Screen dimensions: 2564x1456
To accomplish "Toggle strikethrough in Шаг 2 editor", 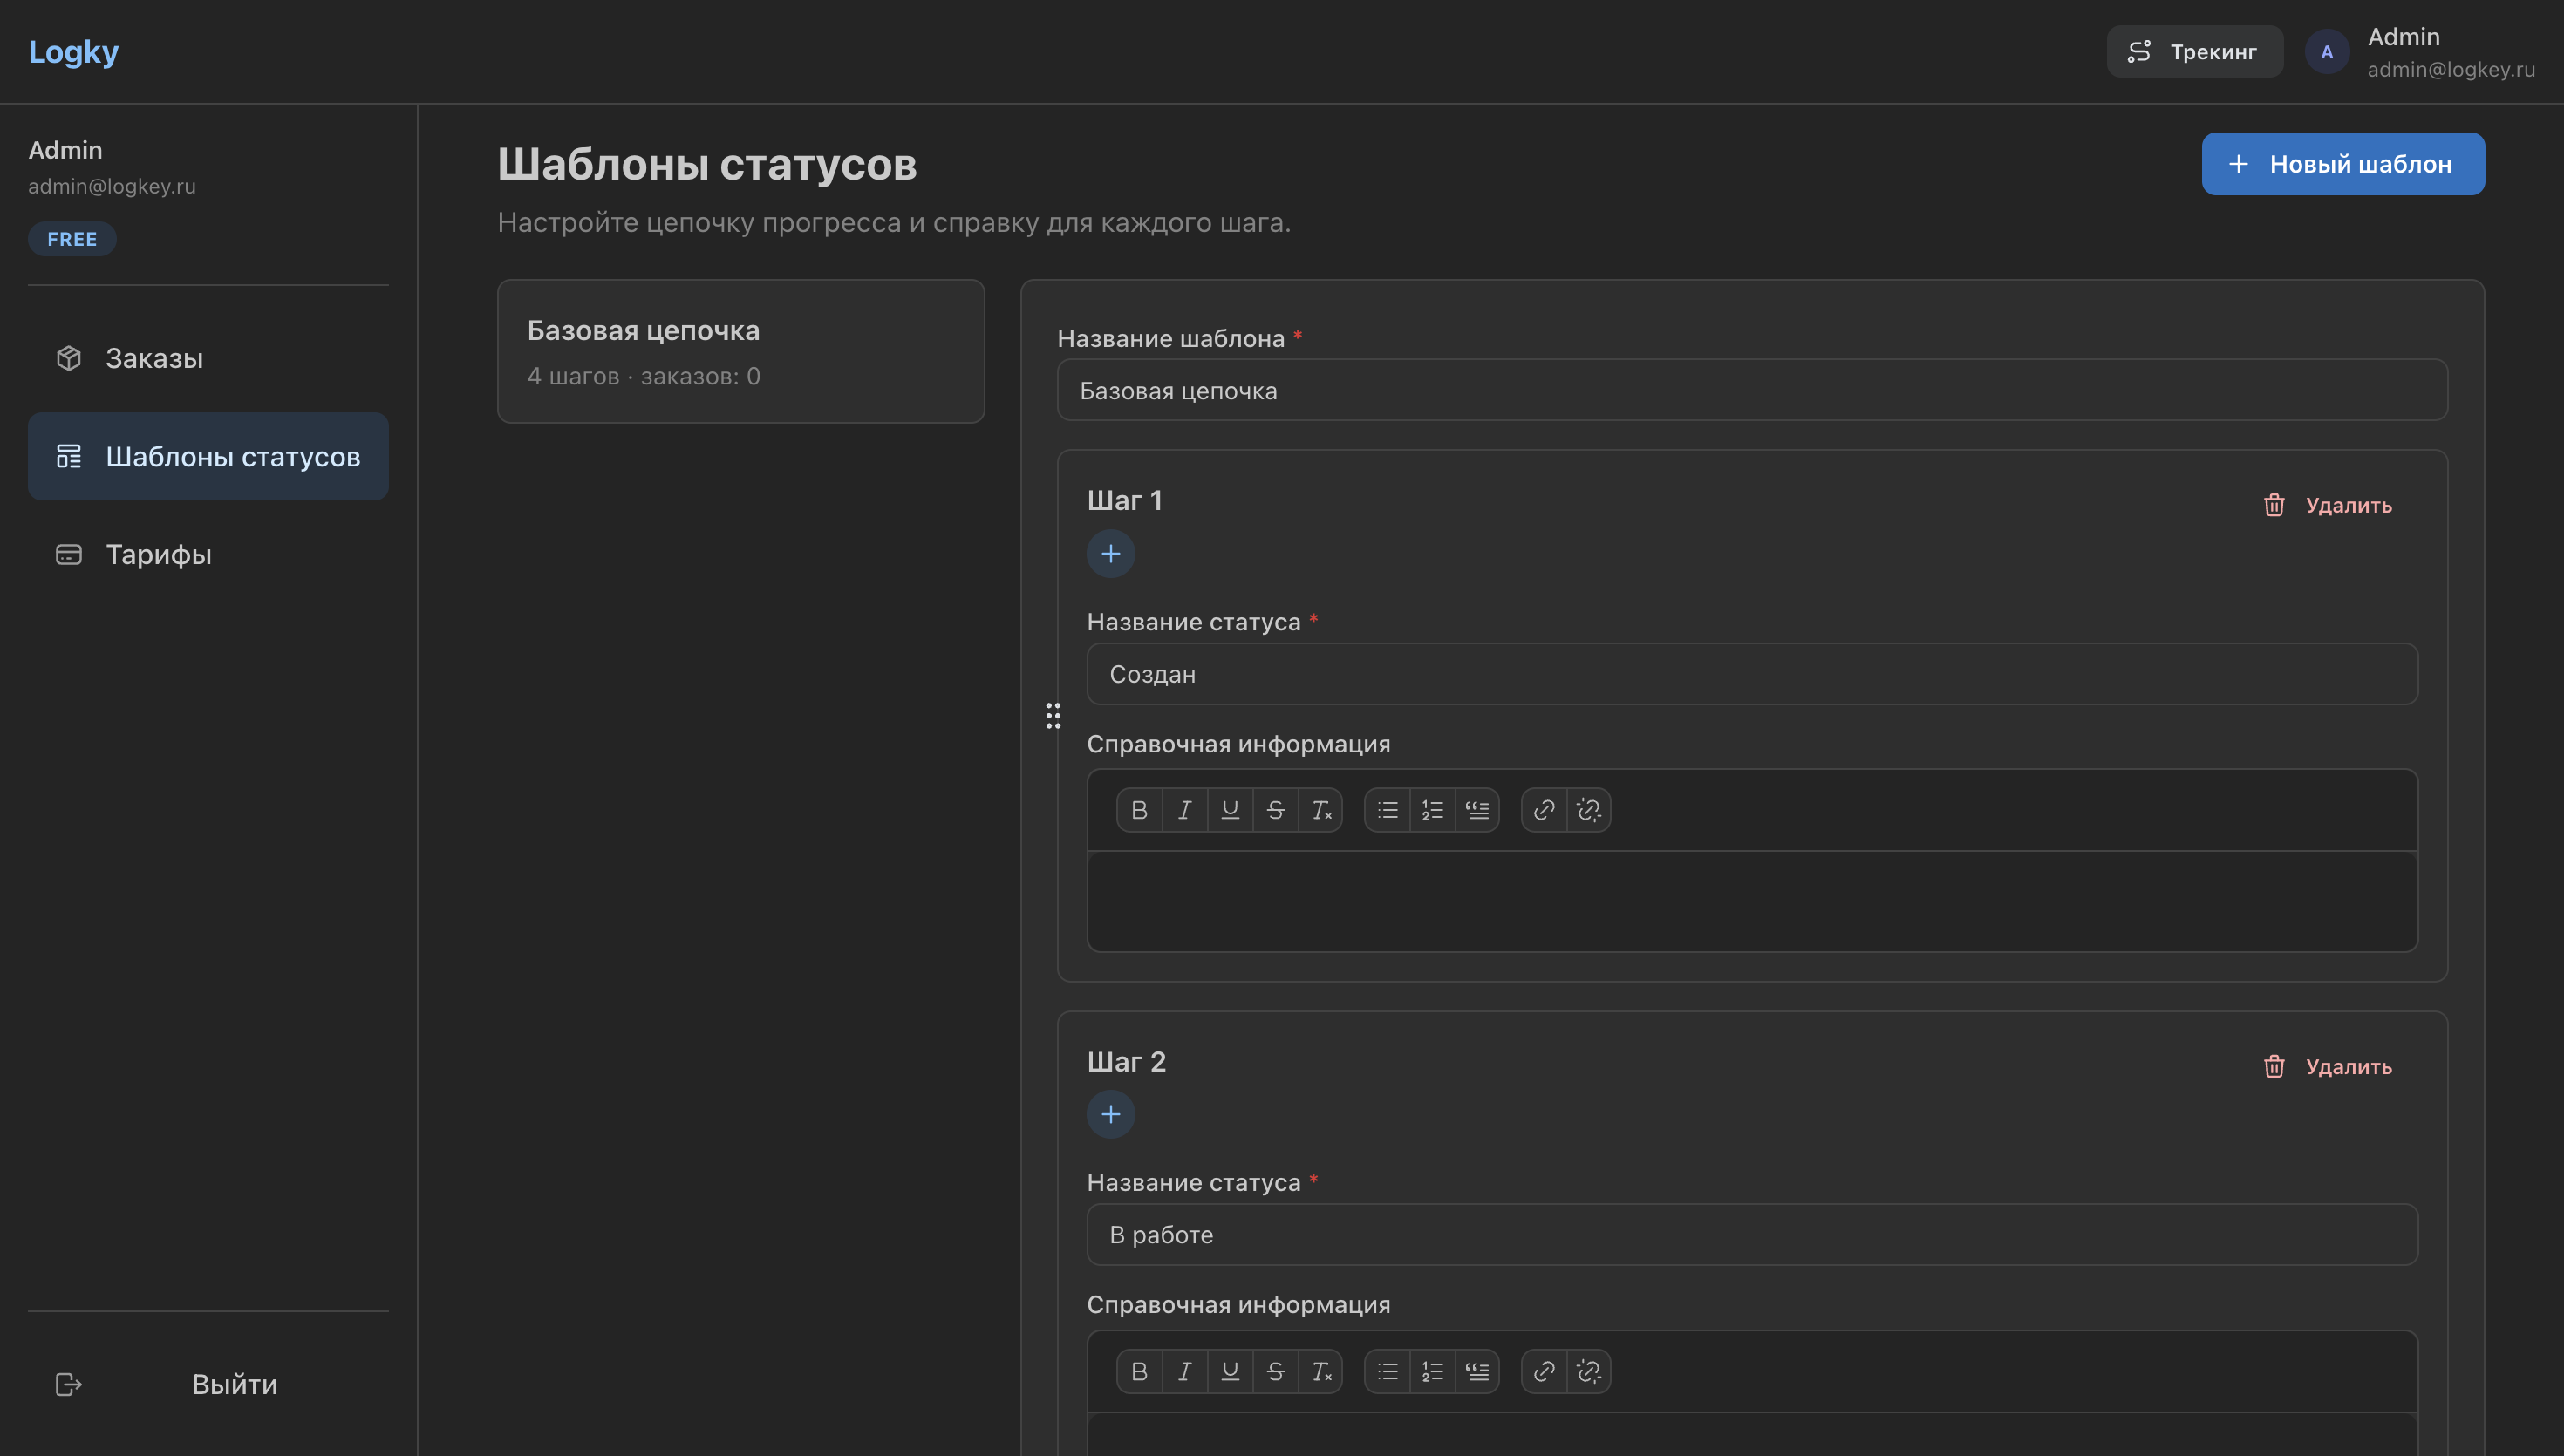I will pos(1275,1371).
